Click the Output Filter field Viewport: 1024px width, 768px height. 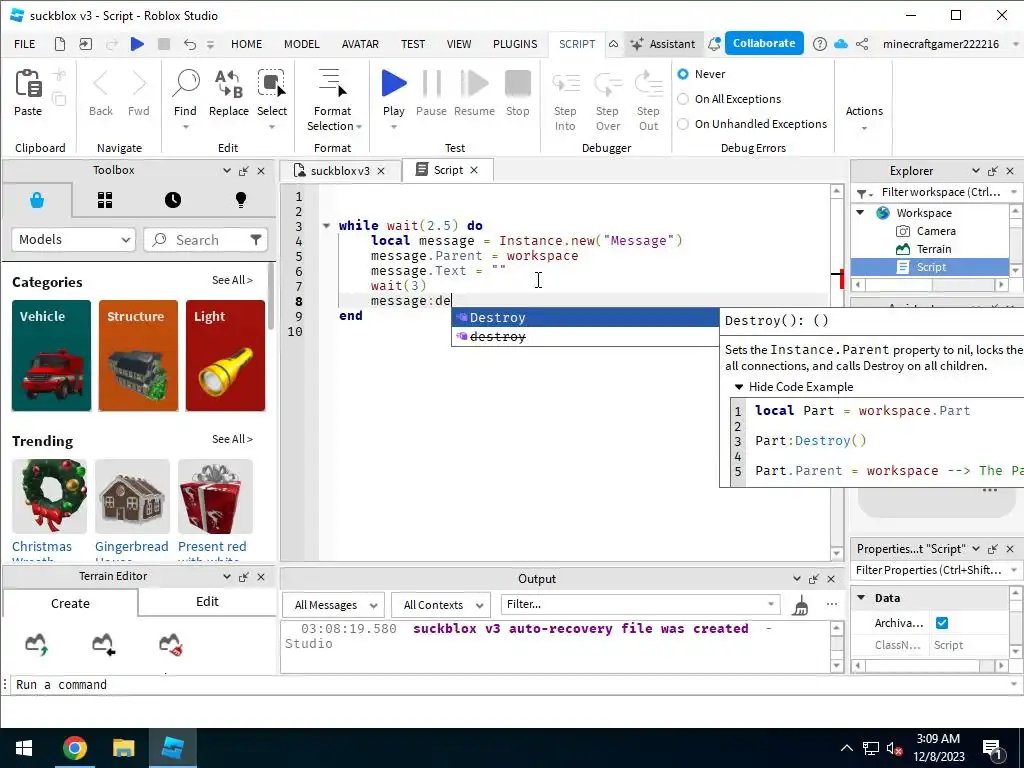[x=640, y=604]
